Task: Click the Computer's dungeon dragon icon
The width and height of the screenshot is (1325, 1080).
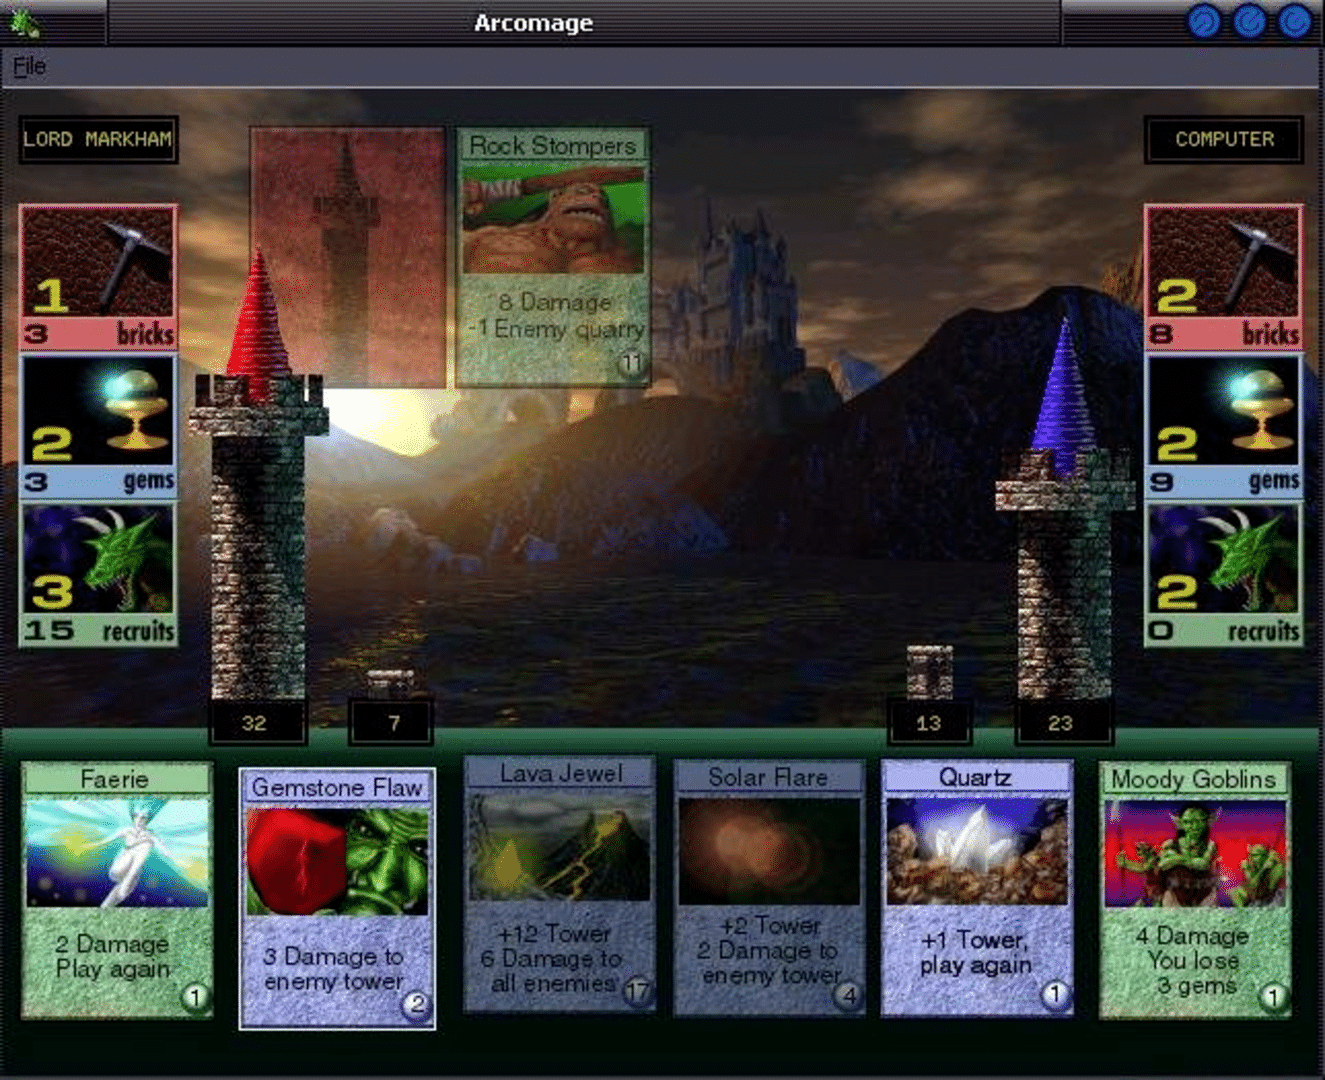Action: 1224,560
